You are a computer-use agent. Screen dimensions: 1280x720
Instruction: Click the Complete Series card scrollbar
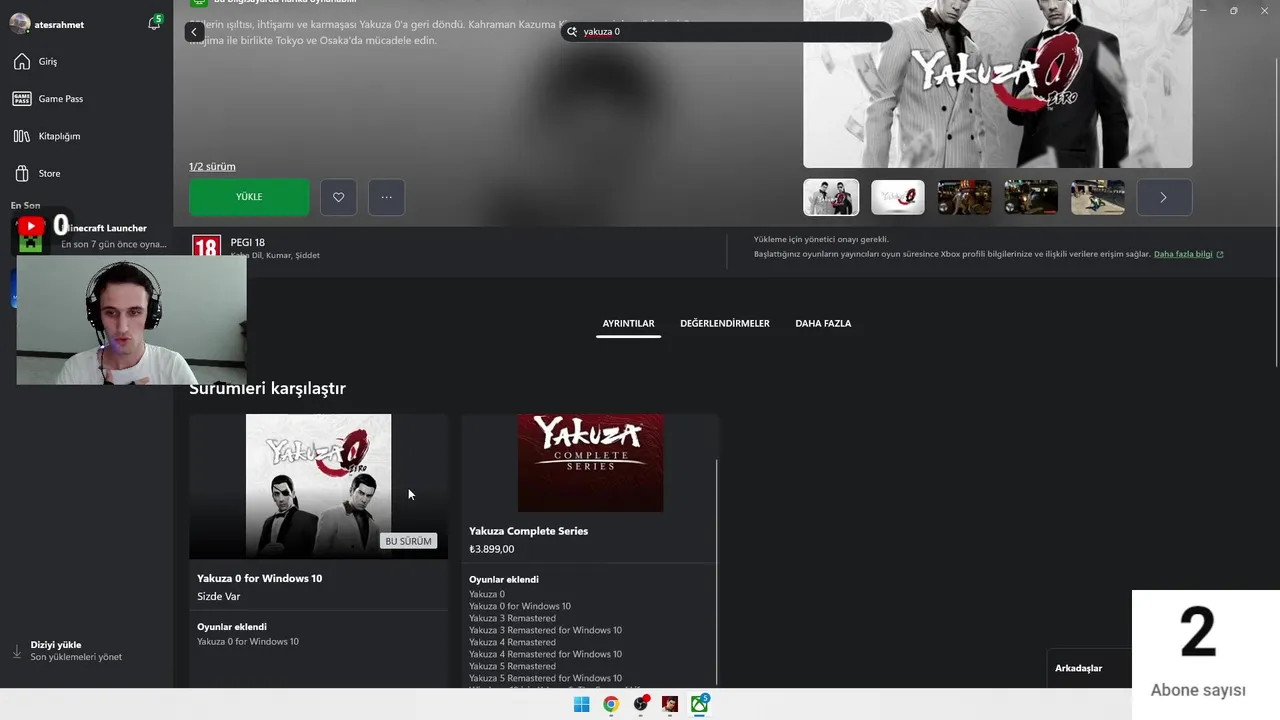pyautogui.click(x=717, y=572)
